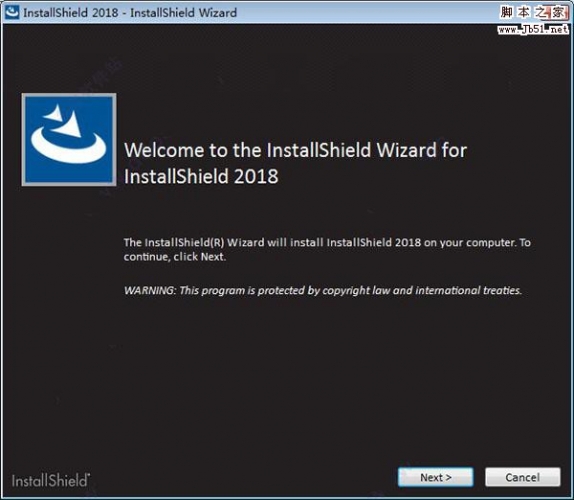Click the window title 'InstallShield 2018 - InstallShield Wizard'
Screen dimensions: 574x500
pyautogui.click(x=130, y=13)
